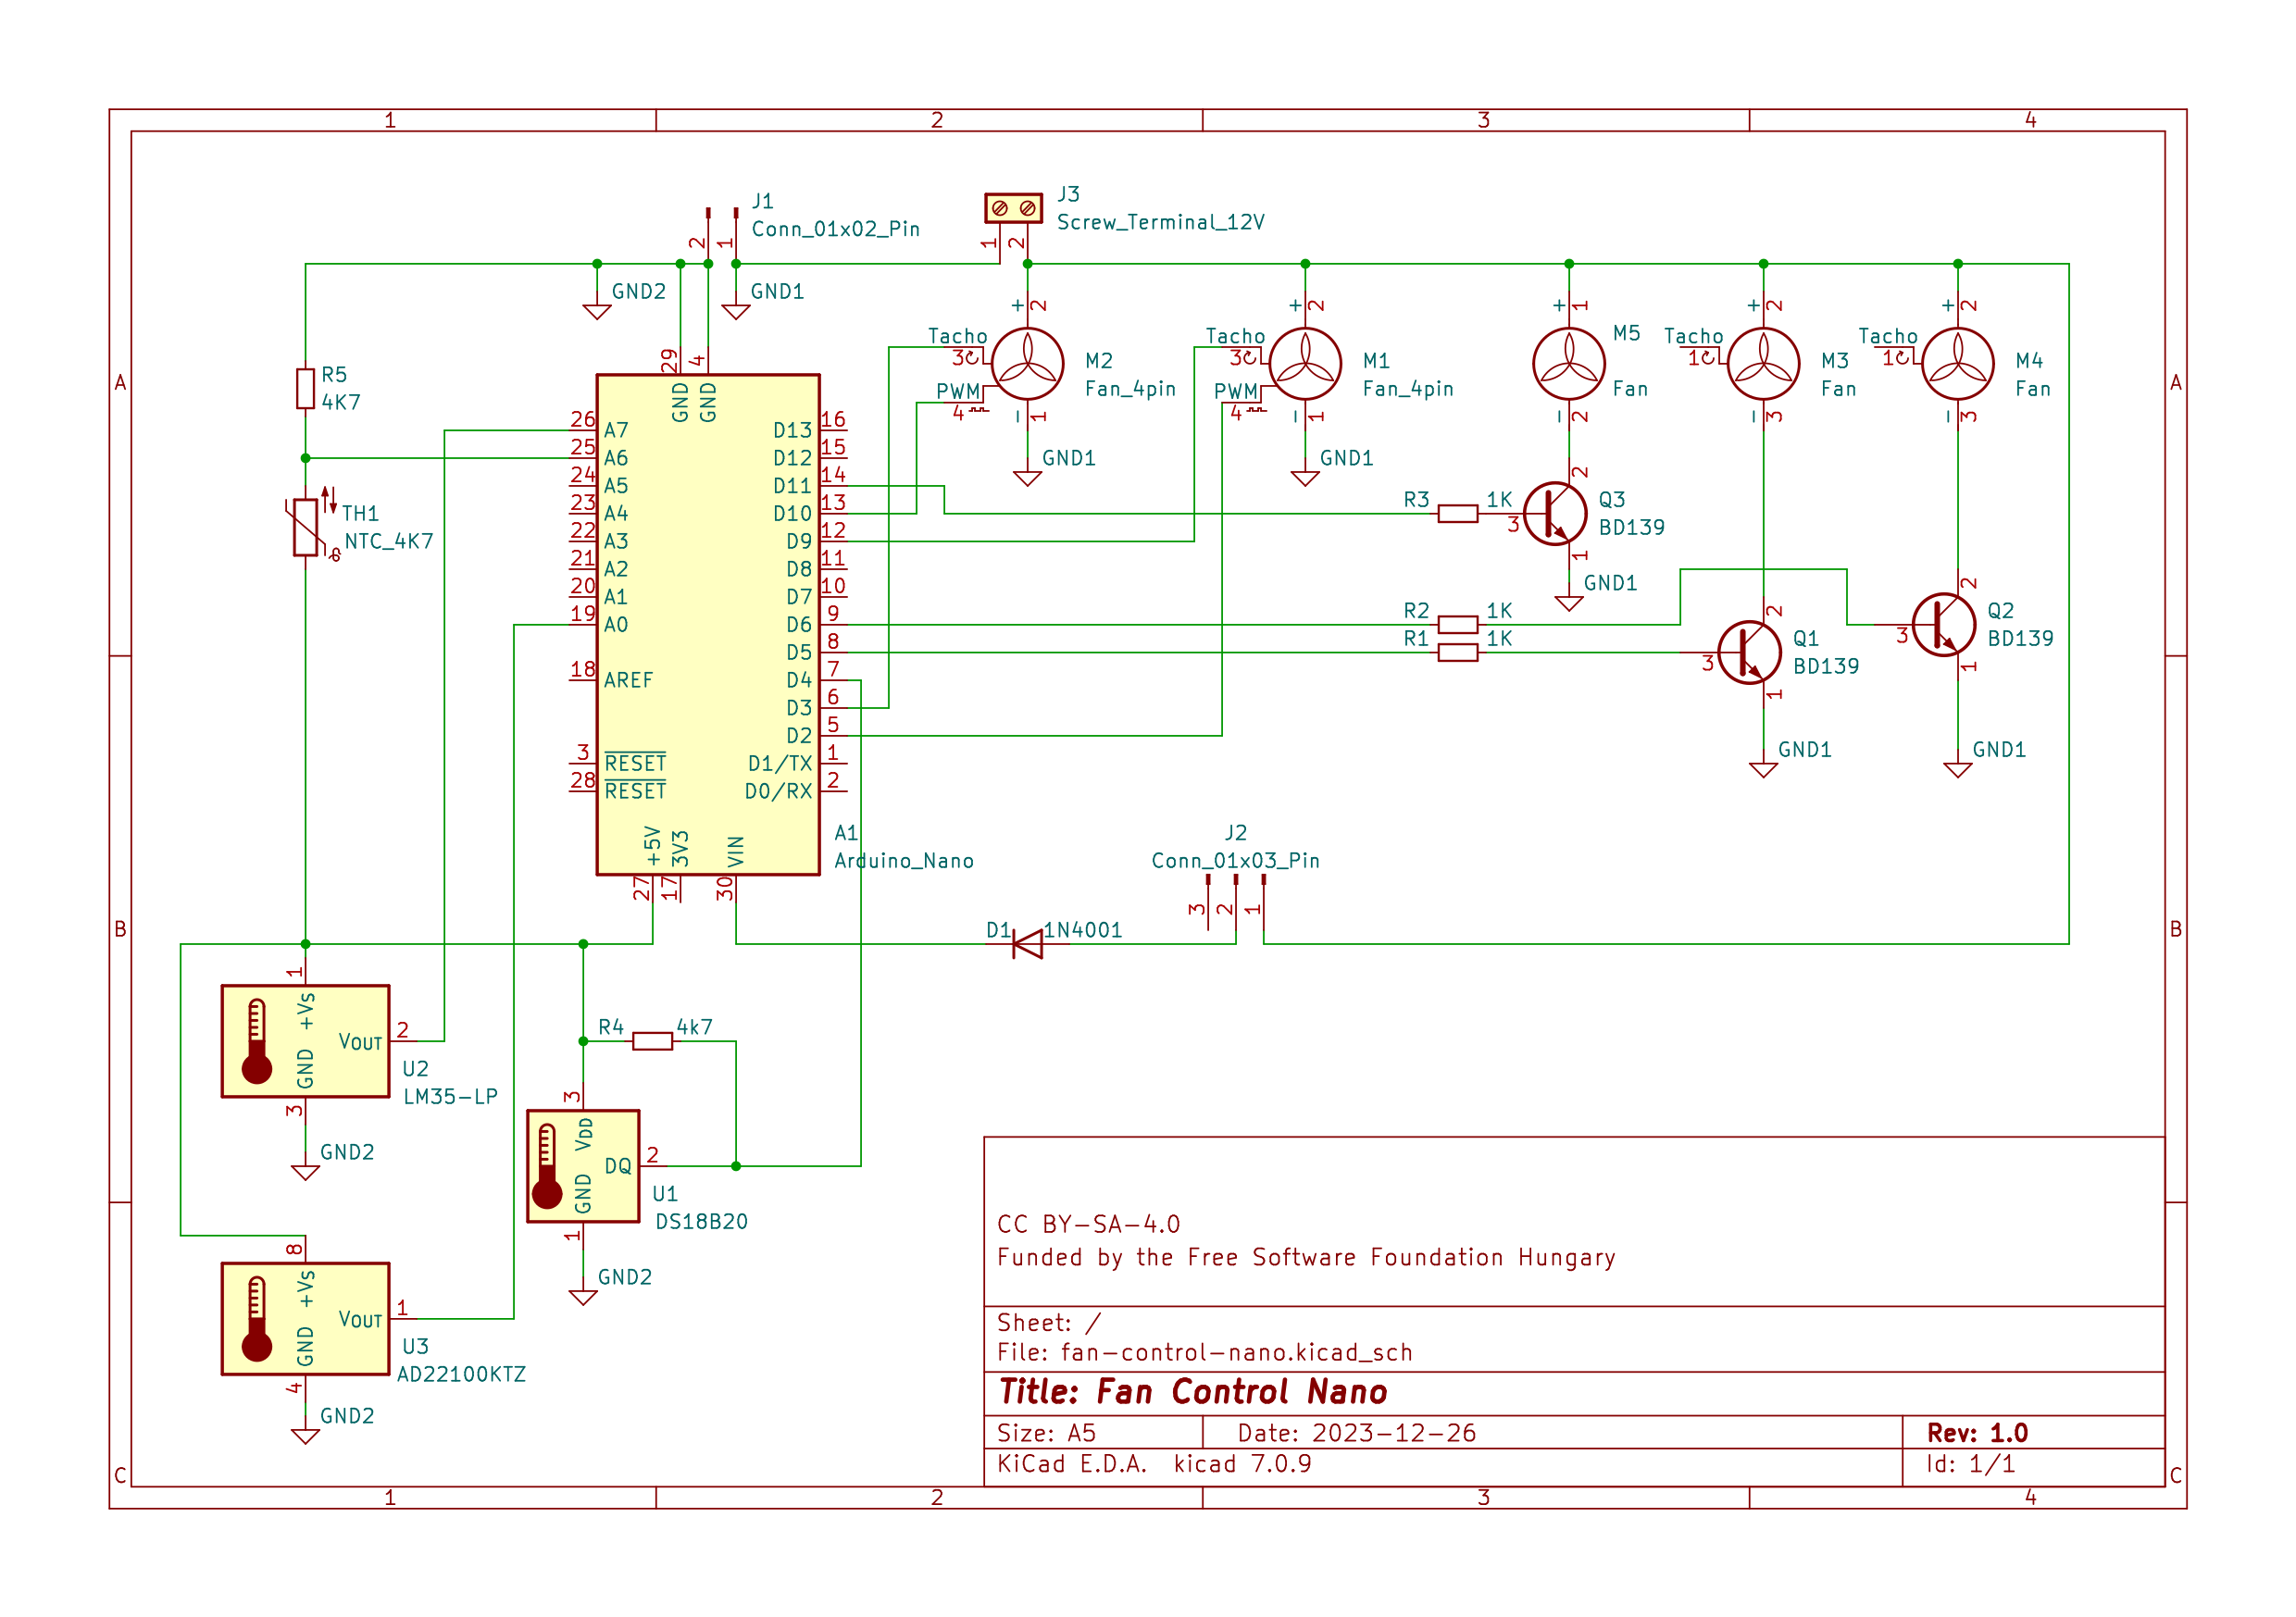
Task: Select the Q2 BD139 transistor symbol
Action: [x=1943, y=625]
